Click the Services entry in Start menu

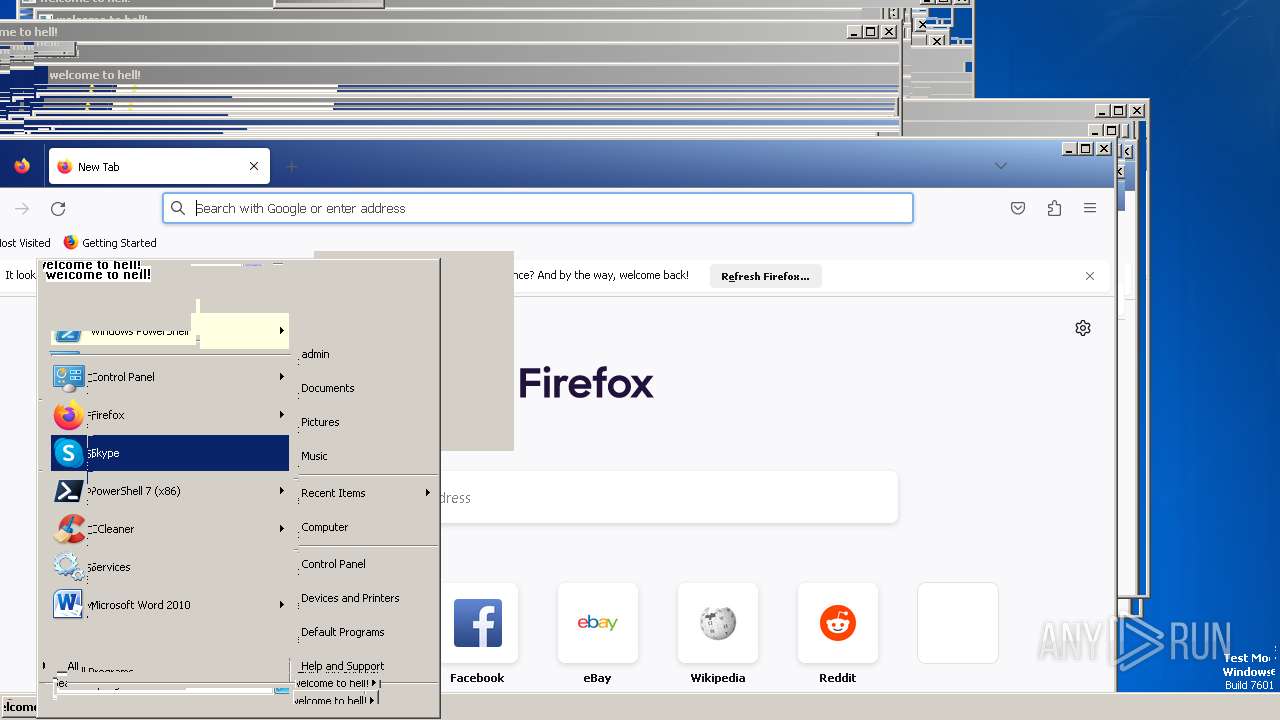170,567
